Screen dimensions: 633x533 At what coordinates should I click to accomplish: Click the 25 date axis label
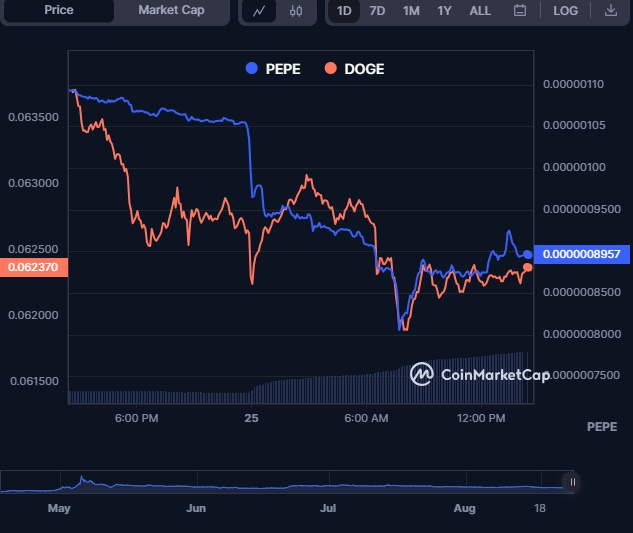[251, 418]
